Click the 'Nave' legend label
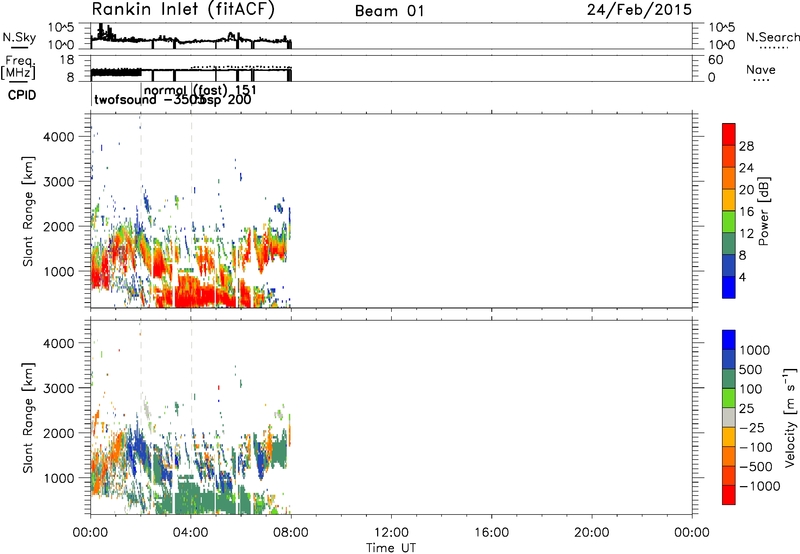 [760, 70]
